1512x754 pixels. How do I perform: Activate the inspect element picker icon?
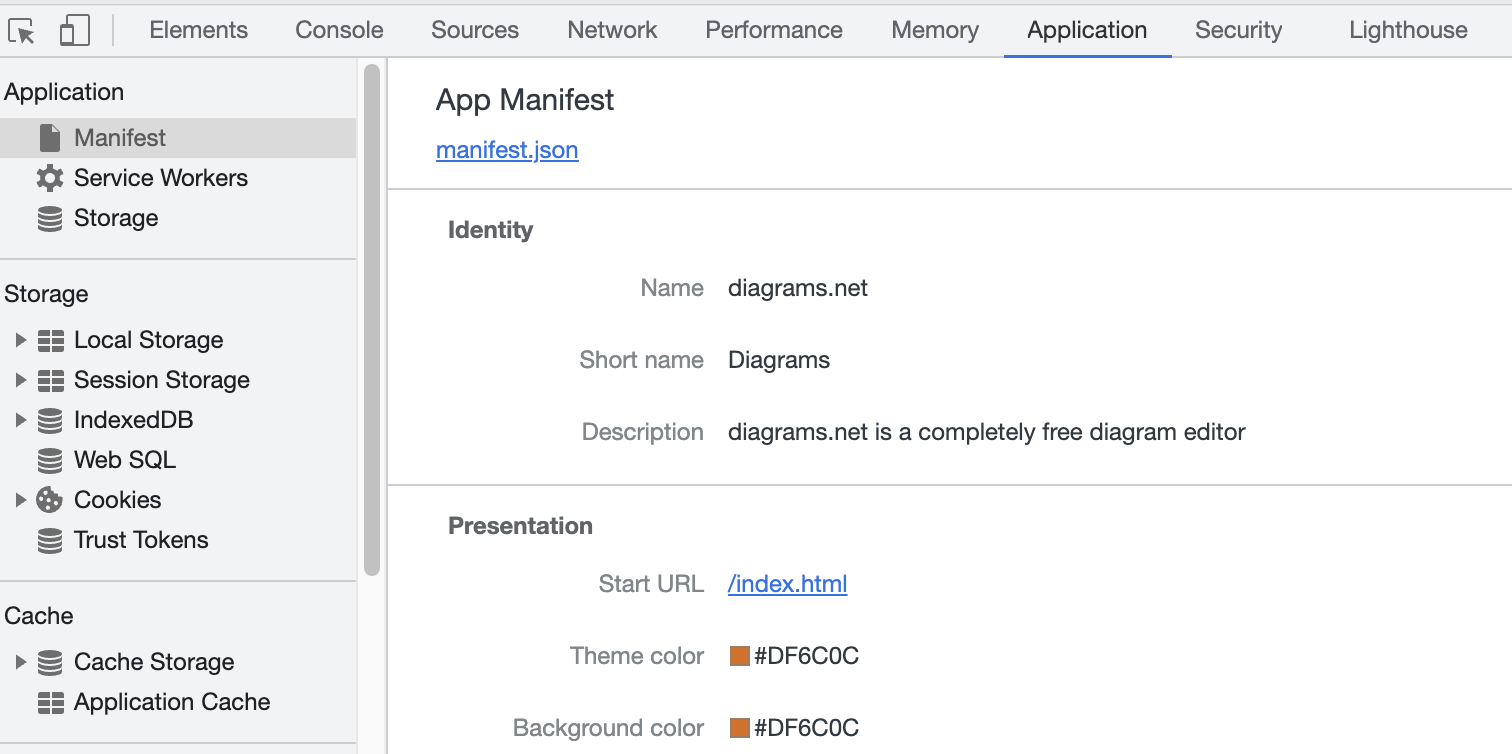[22, 31]
